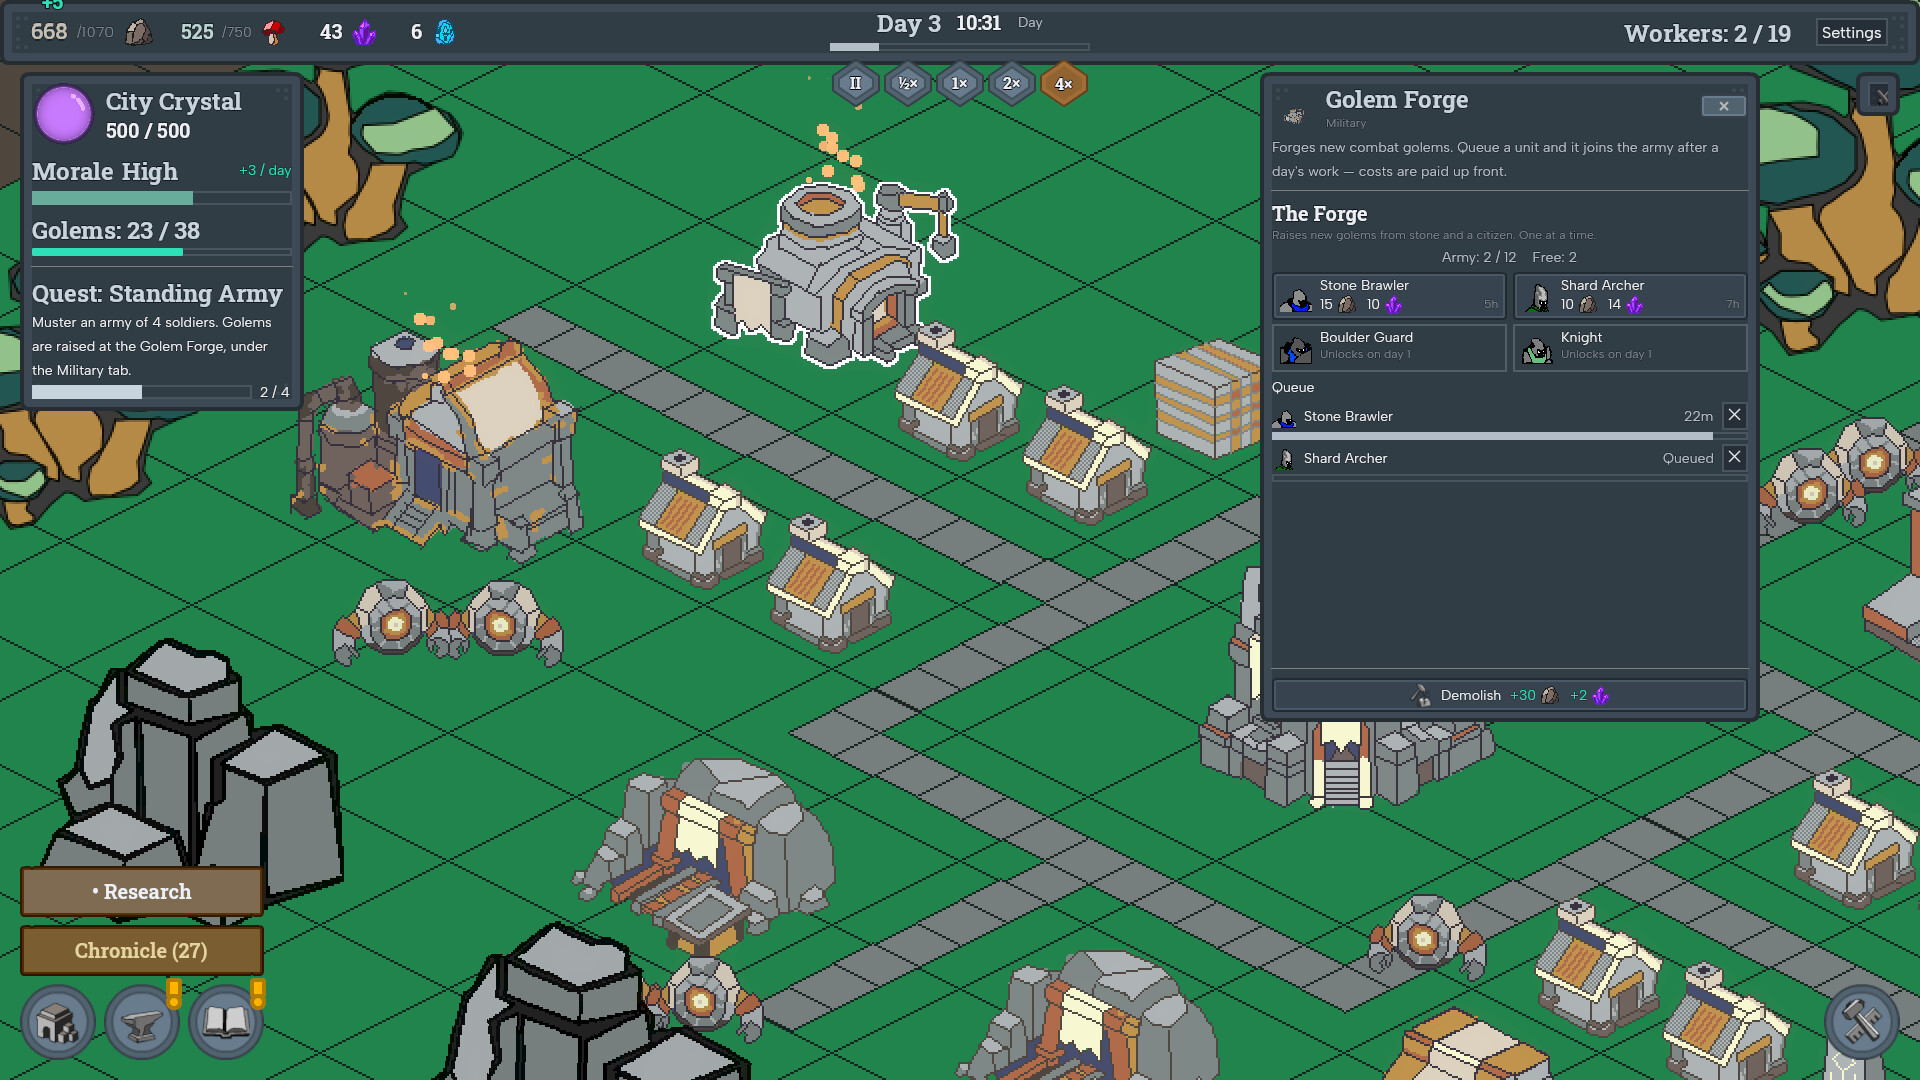
Task: Click the stone resource icon in top bar
Action: tap(139, 32)
